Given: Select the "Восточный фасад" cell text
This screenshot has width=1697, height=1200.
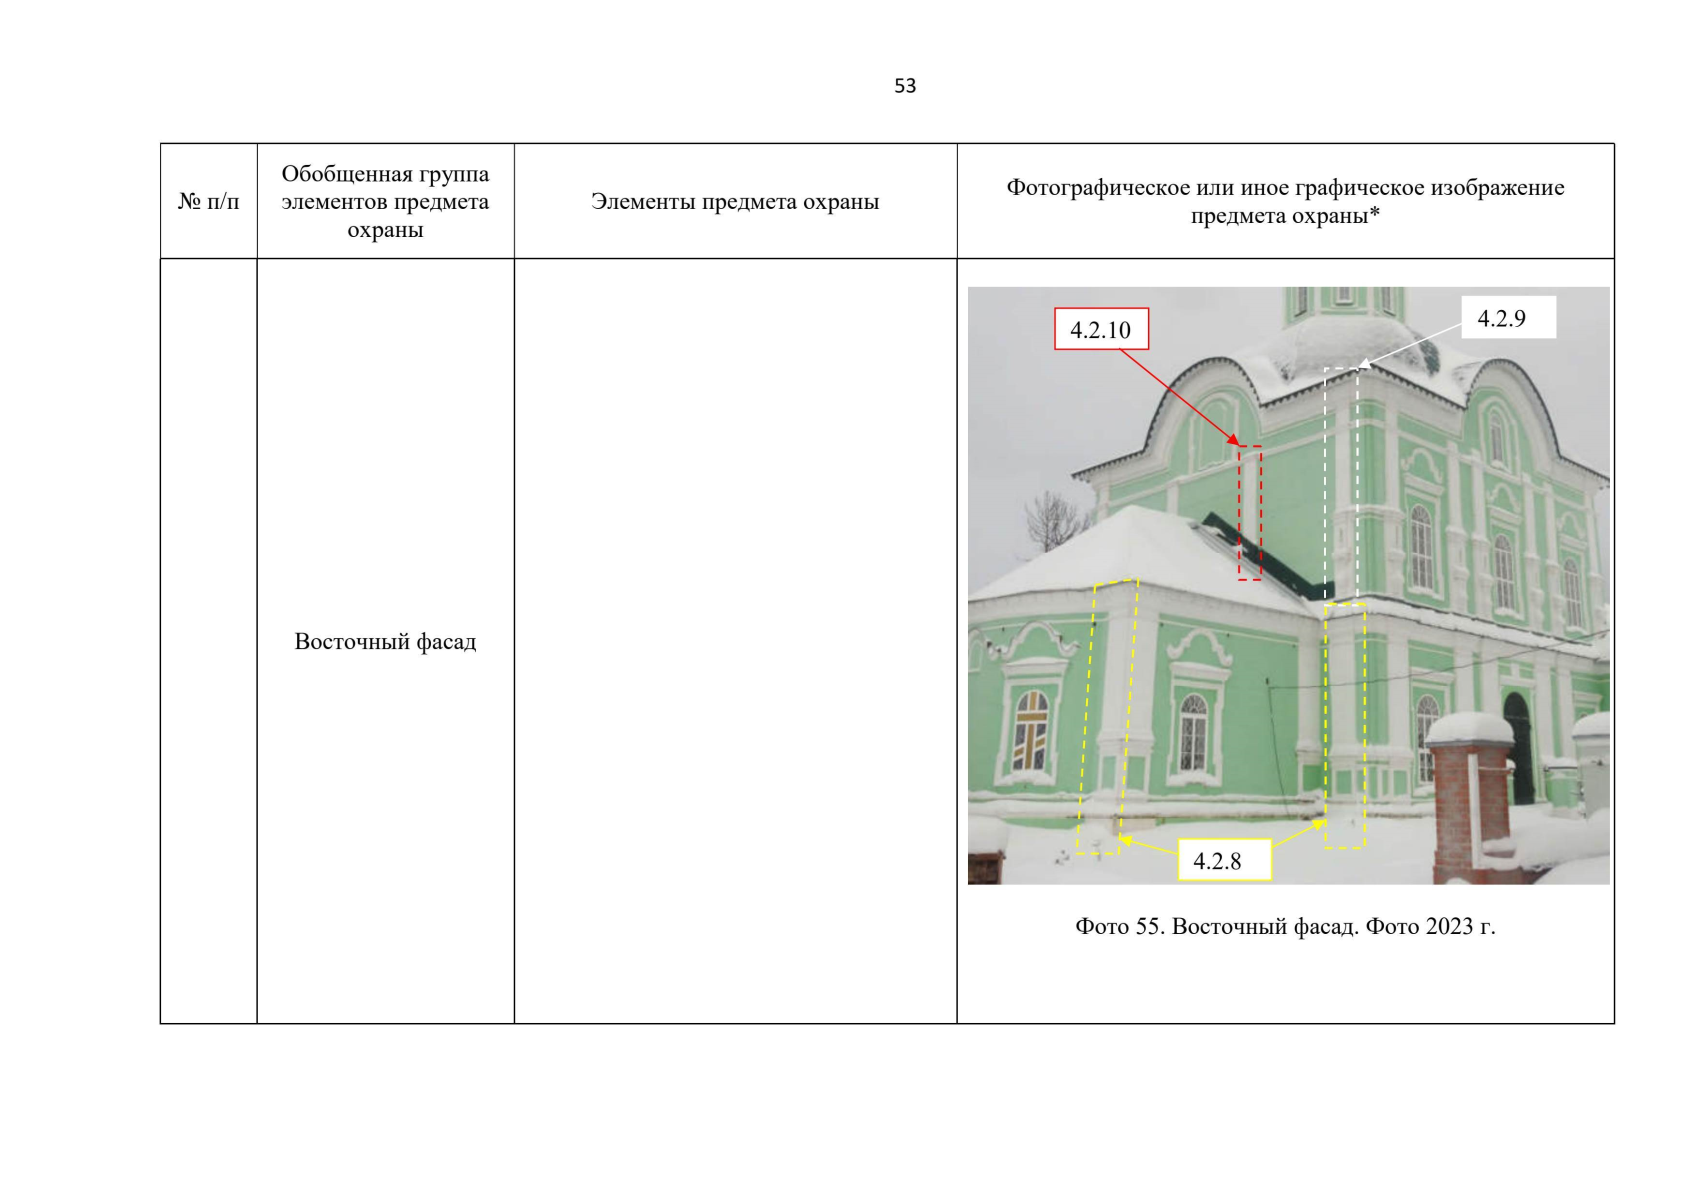Looking at the screenshot, I should click(385, 641).
